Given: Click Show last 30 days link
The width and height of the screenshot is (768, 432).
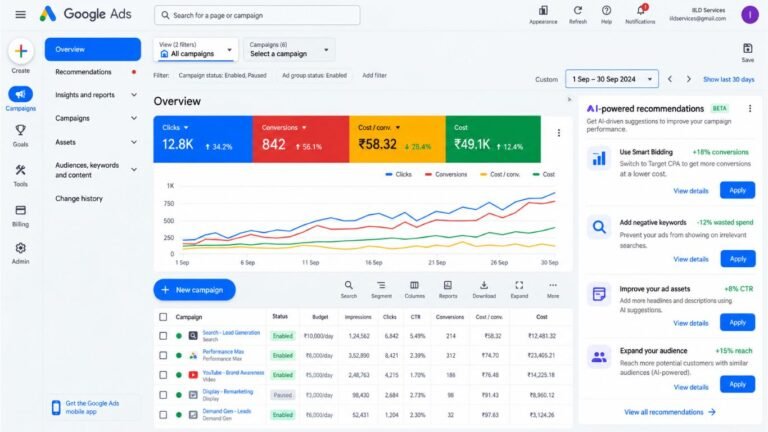Looking at the screenshot, I should coord(729,79).
